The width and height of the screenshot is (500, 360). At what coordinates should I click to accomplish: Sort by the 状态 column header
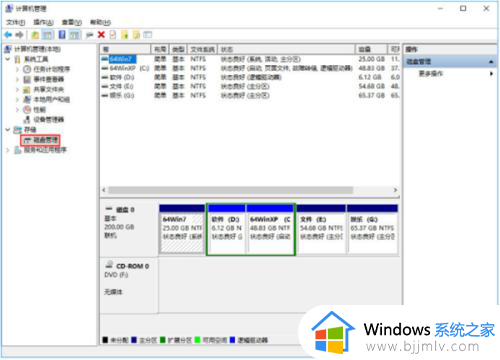tap(286, 49)
